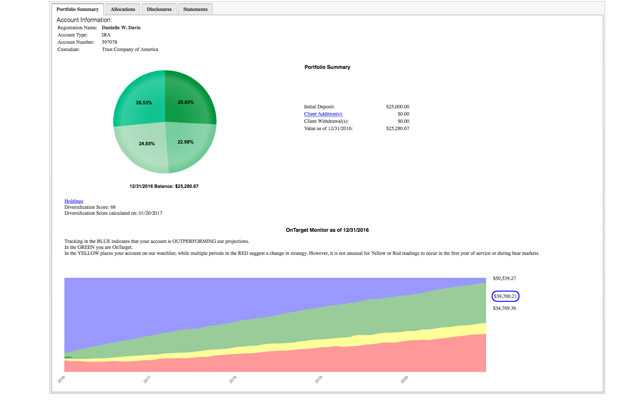The height and width of the screenshot is (401, 642).
Task: Click the 2018 label on chart axis
Action: click(x=232, y=380)
